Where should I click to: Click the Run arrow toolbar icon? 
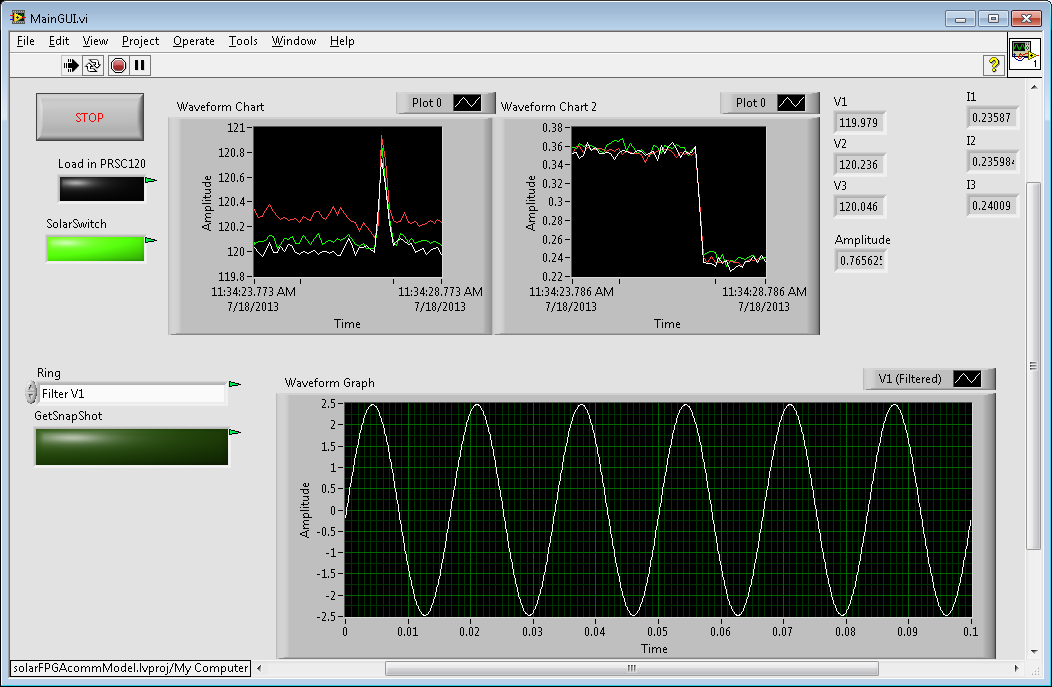72,65
